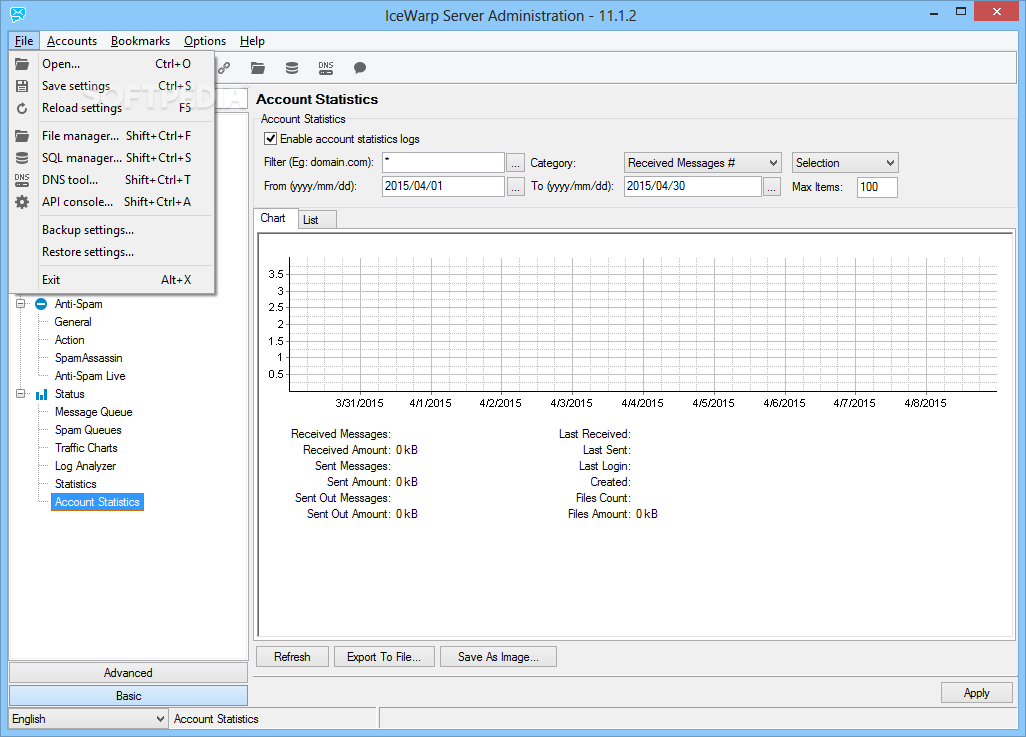Viewport: 1026px width, 737px height.
Task: Collapse the Anti-Spam tree node
Action: pyautogui.click(x=20, y=304)
